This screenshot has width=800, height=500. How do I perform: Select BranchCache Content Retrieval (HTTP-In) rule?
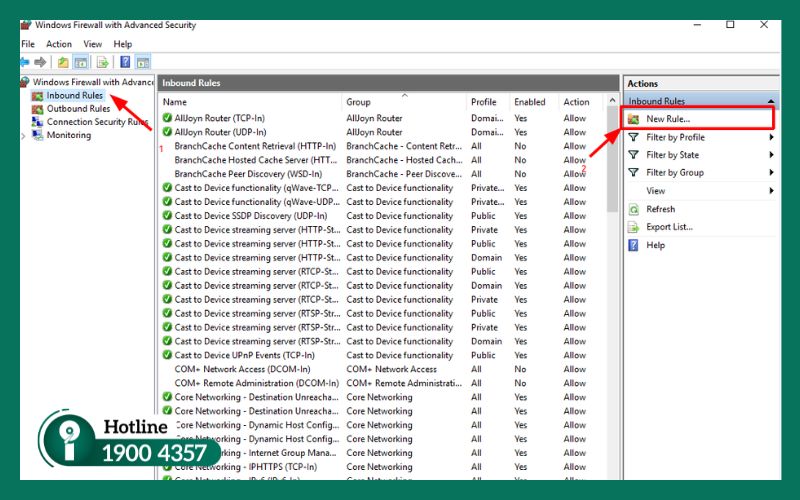point(255,146)
